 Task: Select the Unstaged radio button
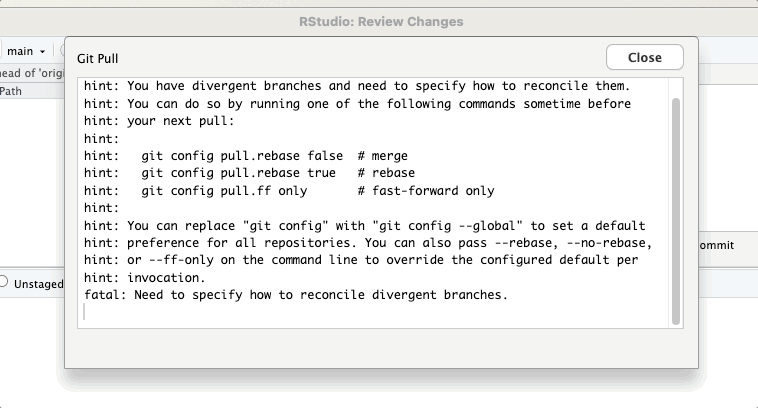[x=5, y=283]
